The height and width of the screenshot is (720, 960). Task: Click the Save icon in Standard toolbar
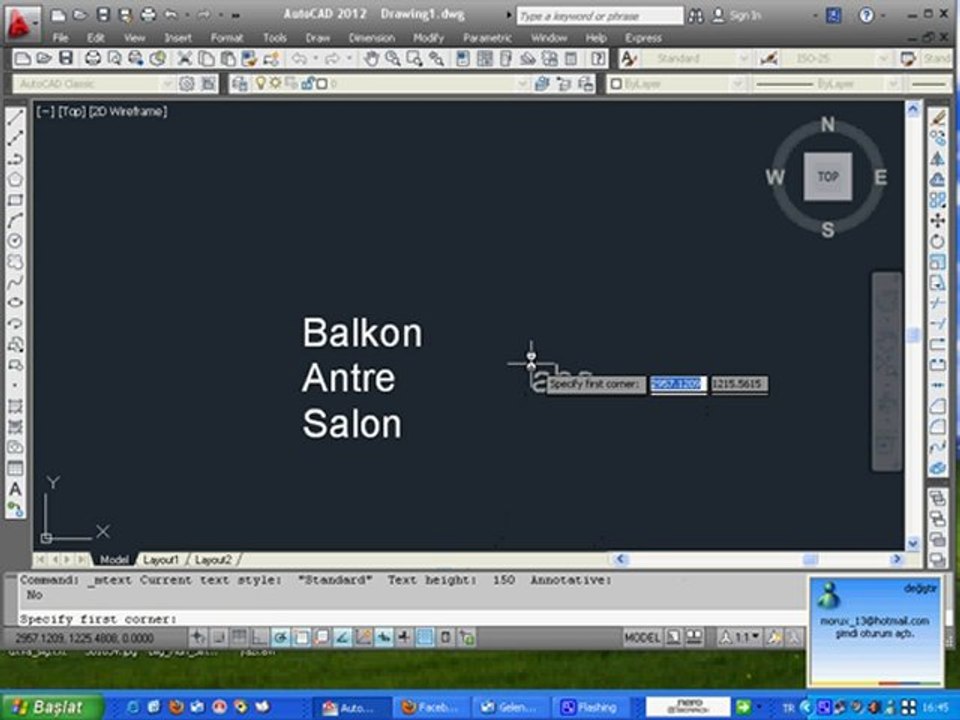point(66,59)
